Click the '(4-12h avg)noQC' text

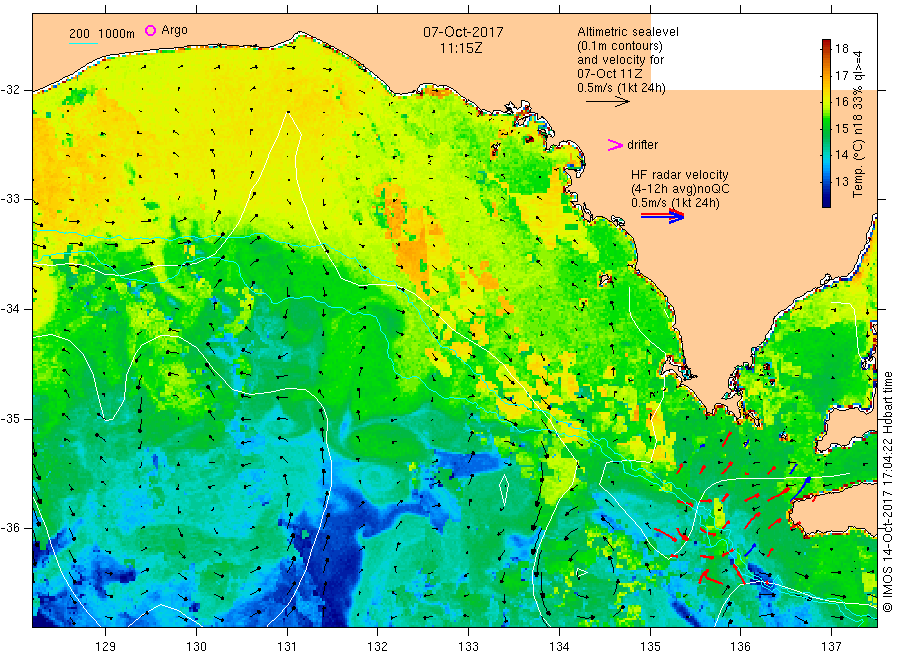(x=680, y=189)
